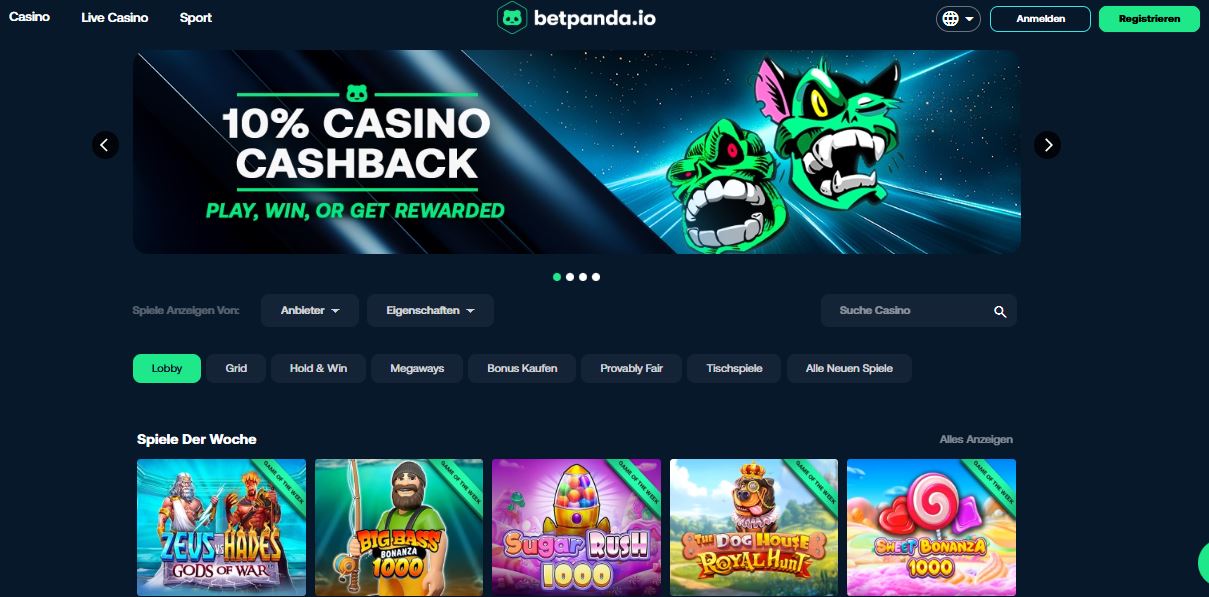
Task: Expand the Anbieter dropdown
Action: (310, 311)
